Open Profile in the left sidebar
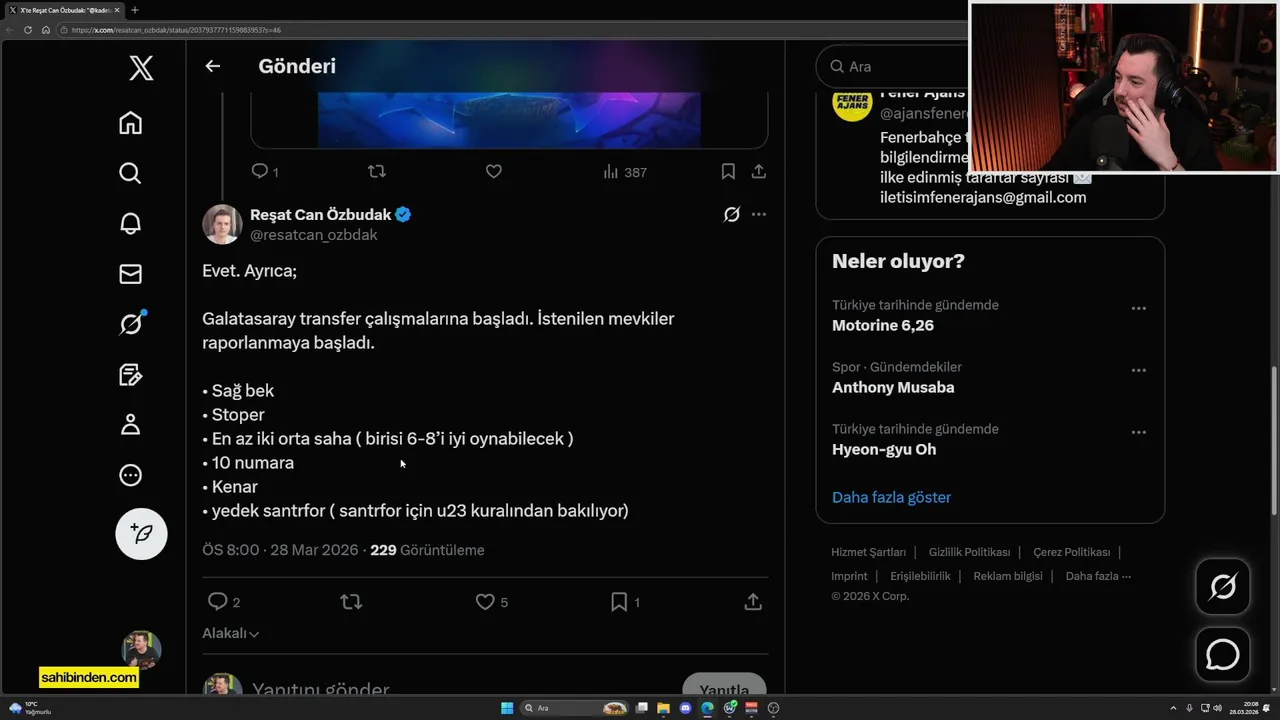Viewport: 1280px width, 720px height. pyautogui.click(x=130, y=425)
